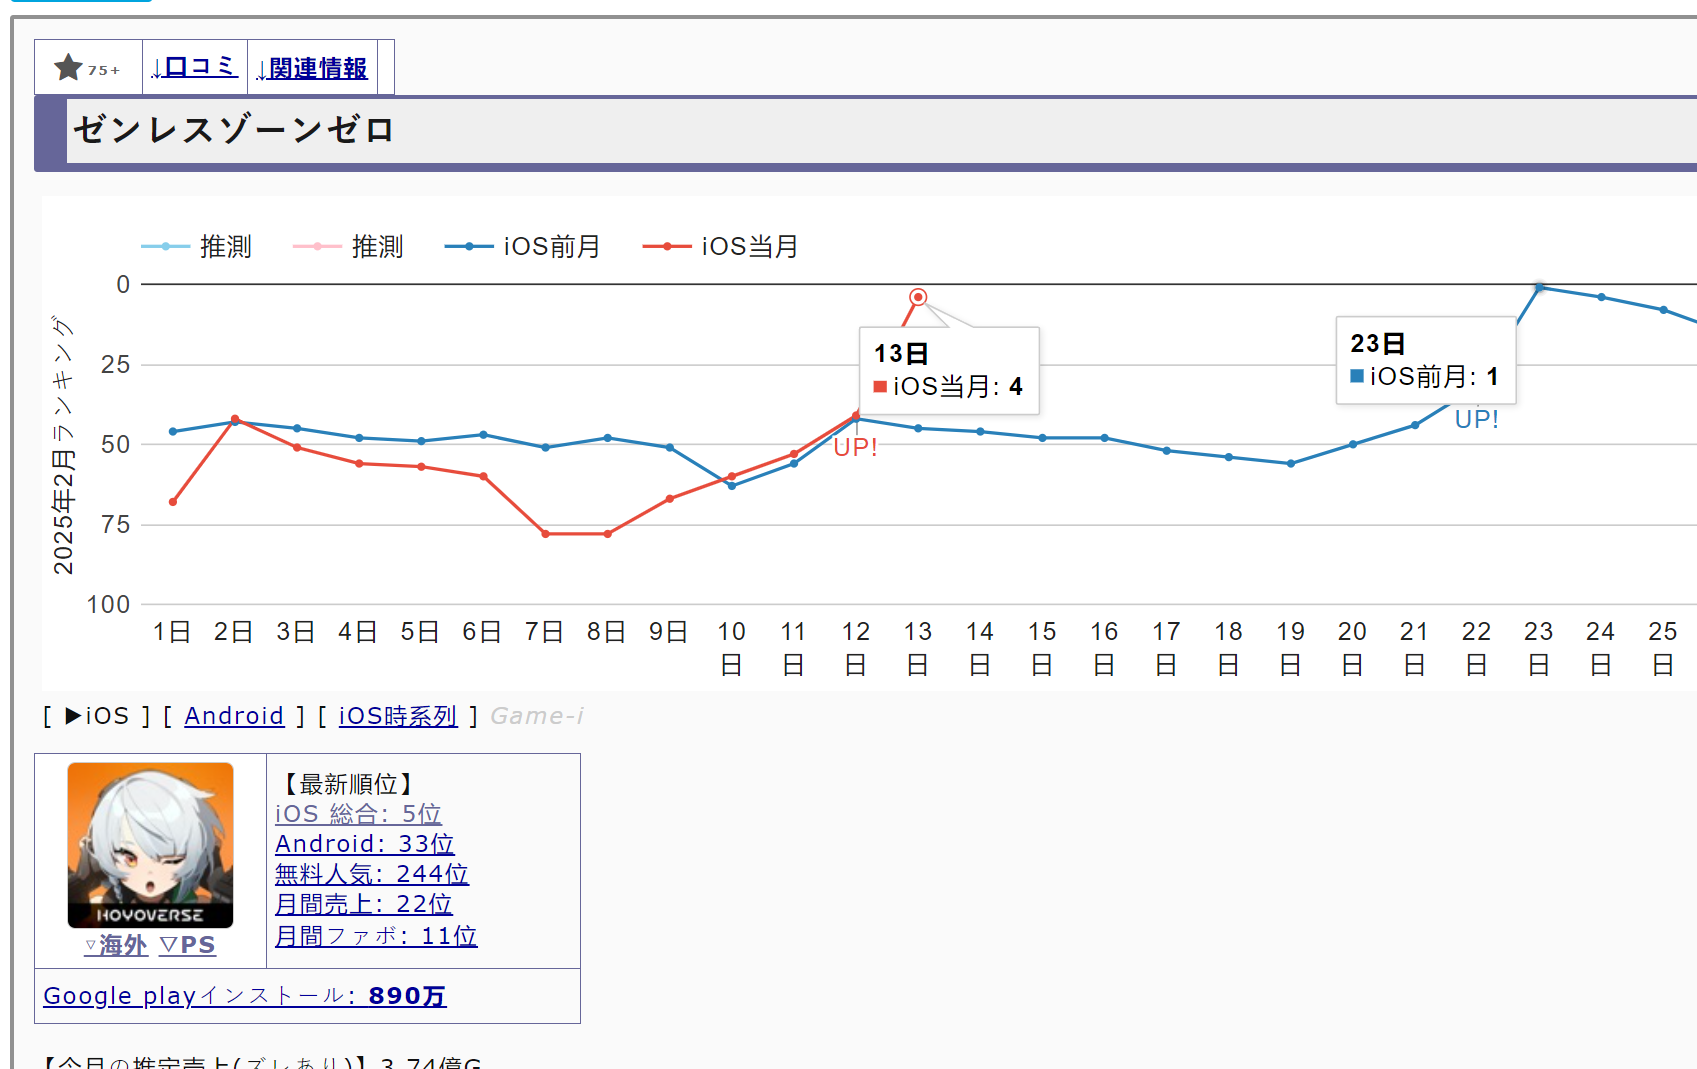
Task: Open the Android: 33位 ranking link
Action: (365, 844)
